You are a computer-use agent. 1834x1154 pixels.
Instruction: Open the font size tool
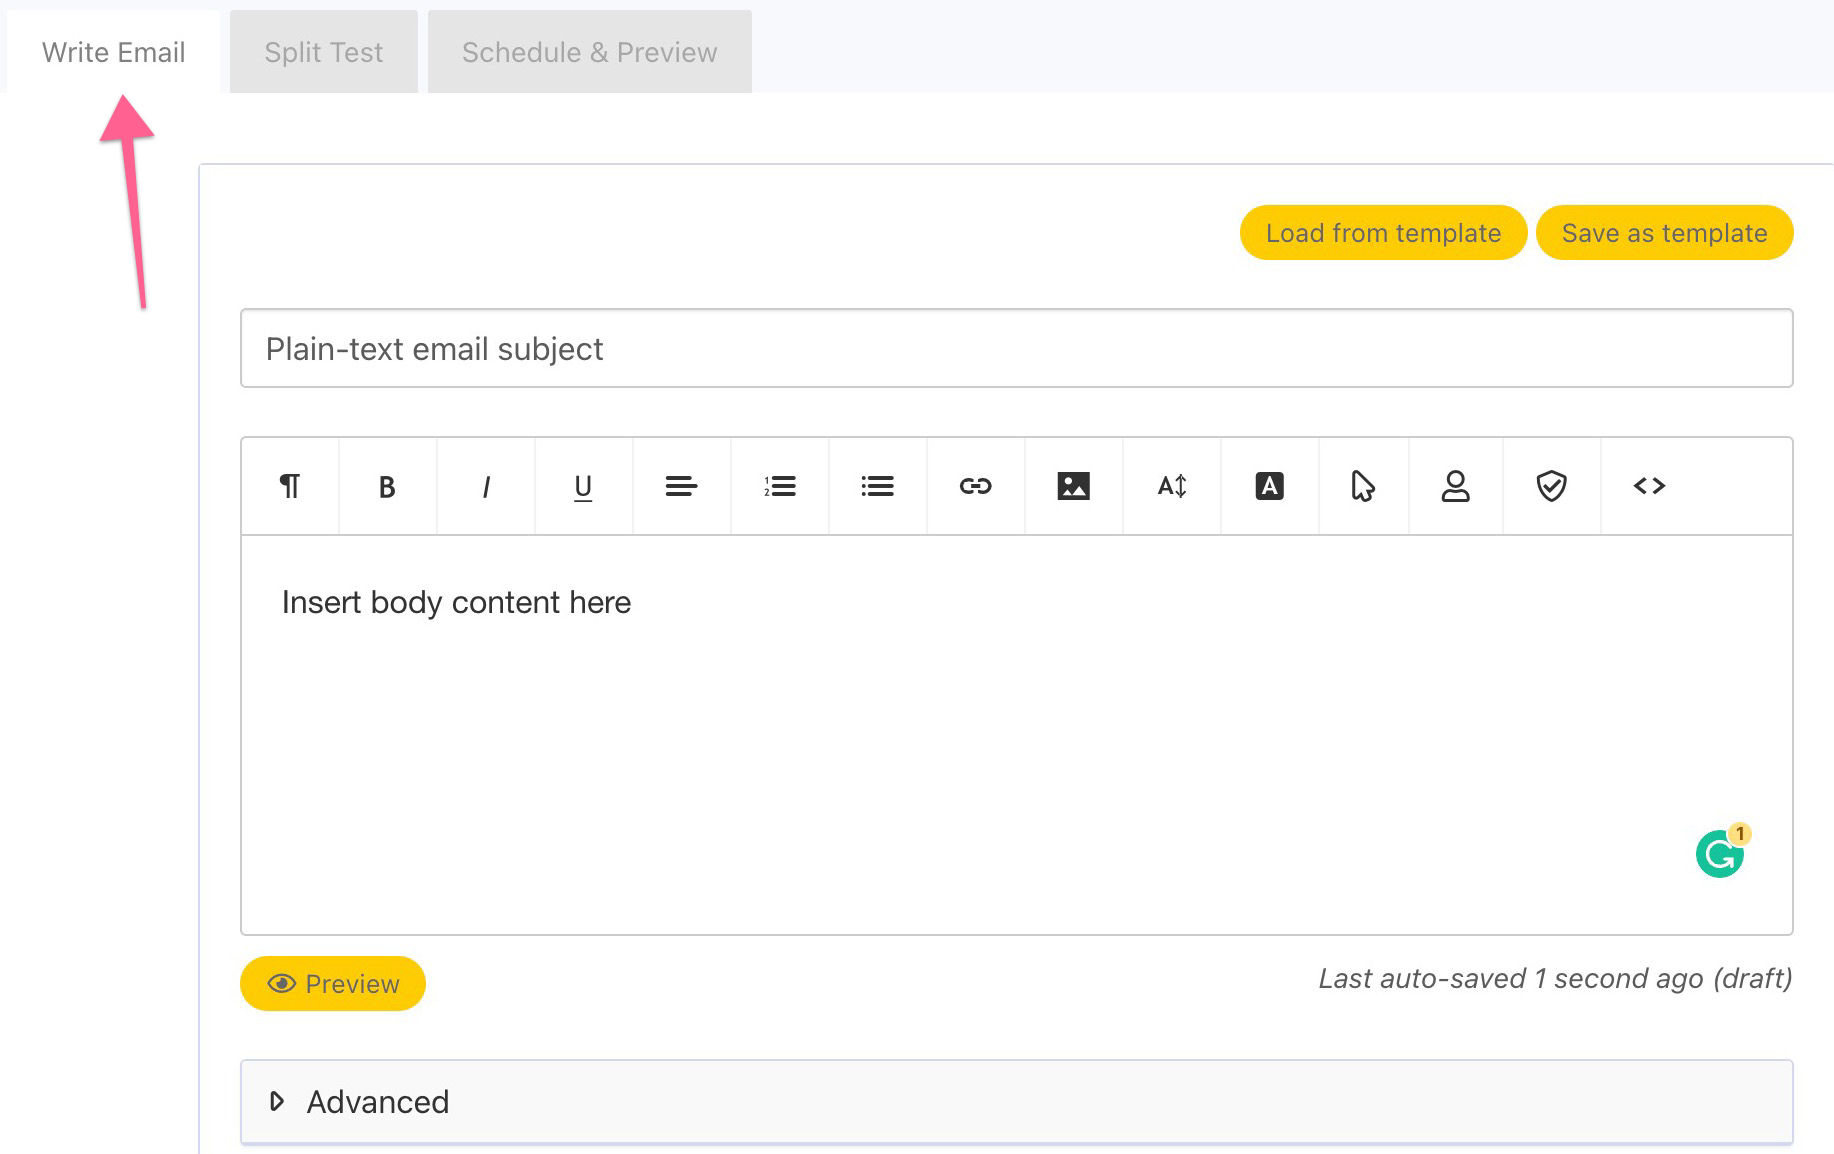pos(1171,486)
